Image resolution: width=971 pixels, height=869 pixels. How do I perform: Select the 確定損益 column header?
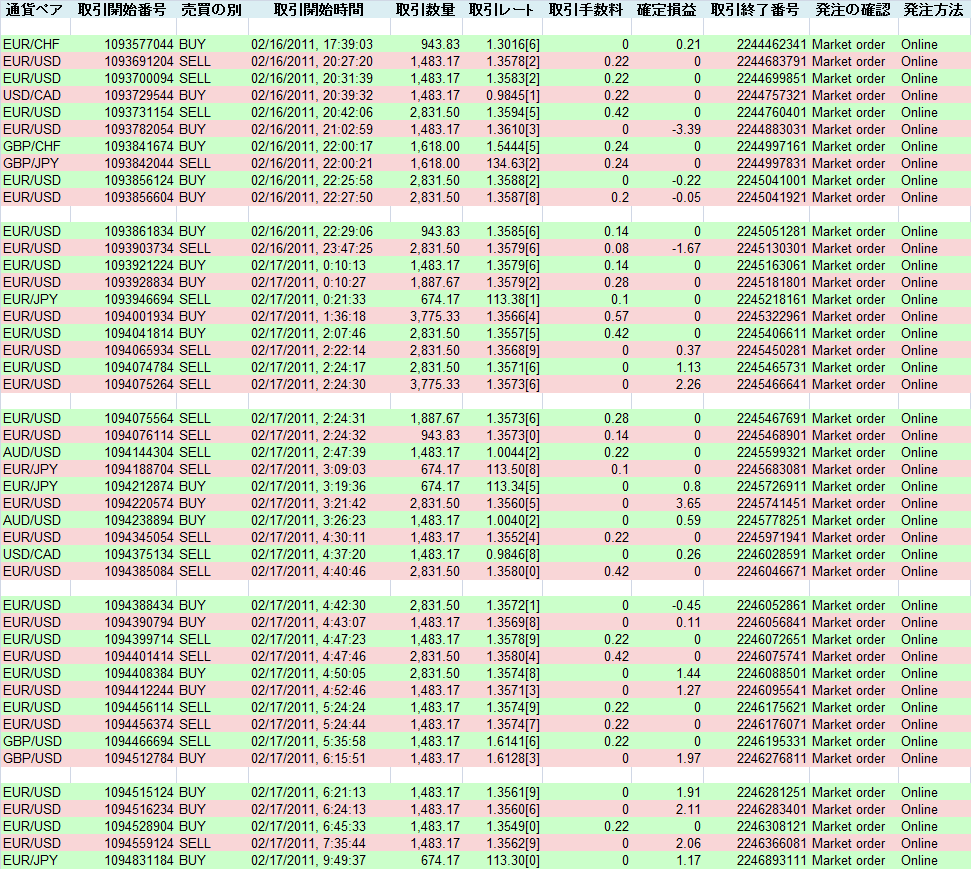coord(668,10)
